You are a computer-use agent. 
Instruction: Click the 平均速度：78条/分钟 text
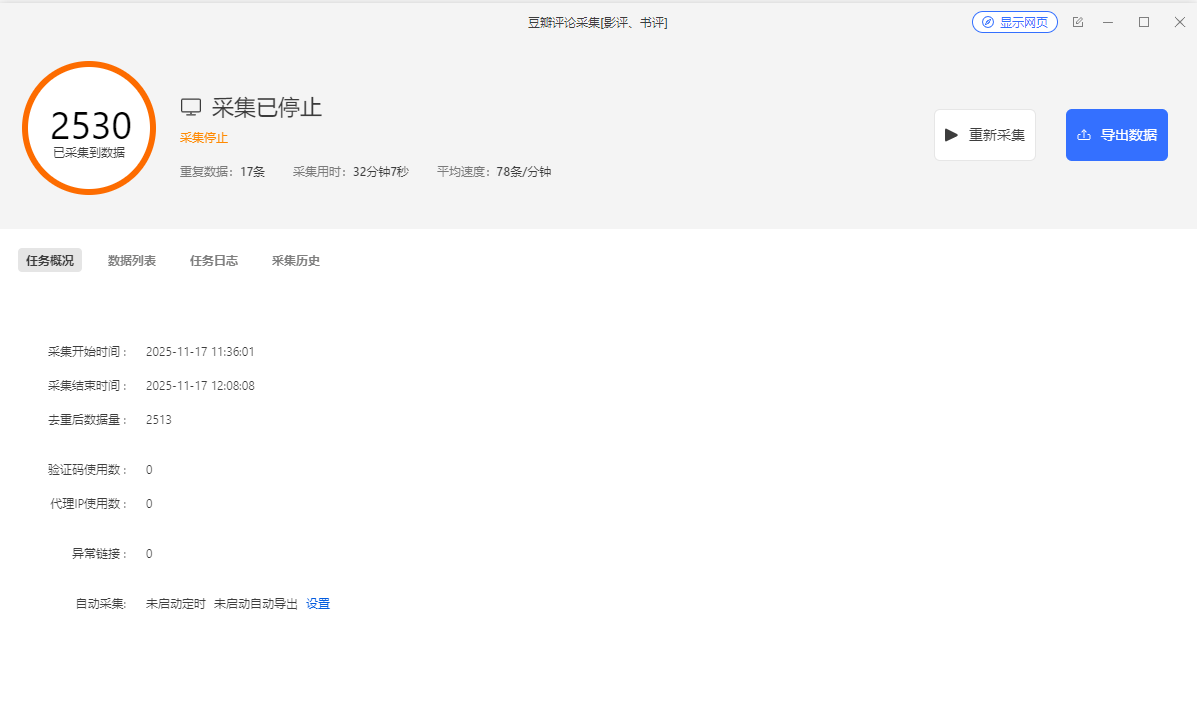pyautogui.click(x=494, y=172)
